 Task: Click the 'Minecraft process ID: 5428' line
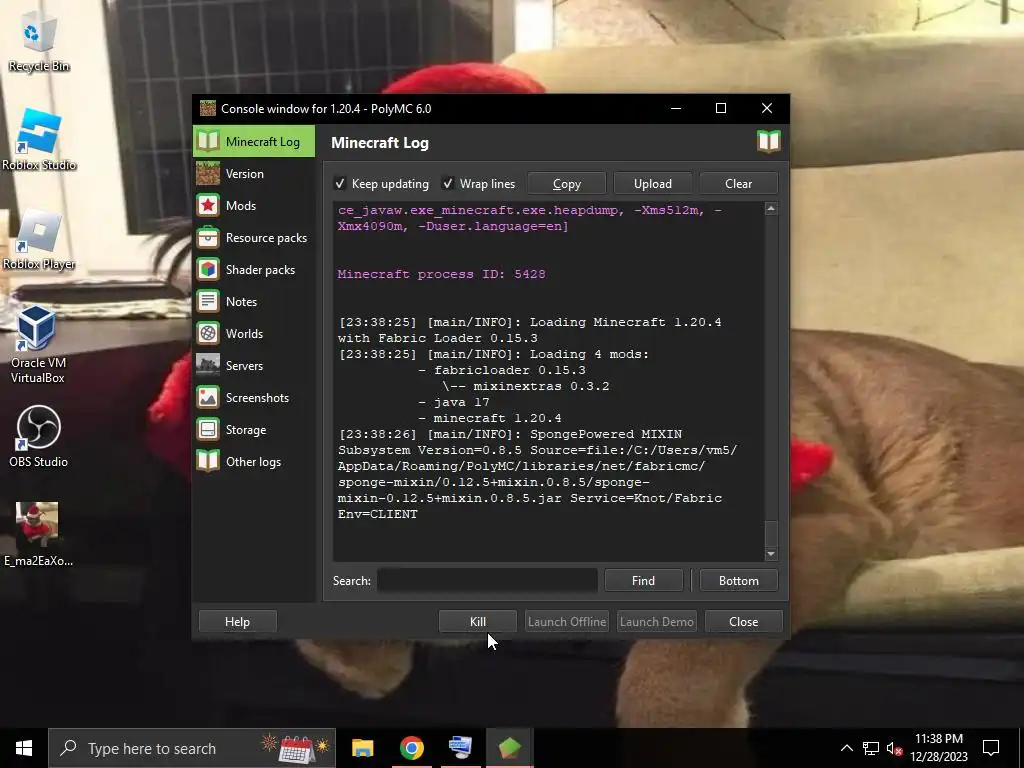tap(441, 274)
